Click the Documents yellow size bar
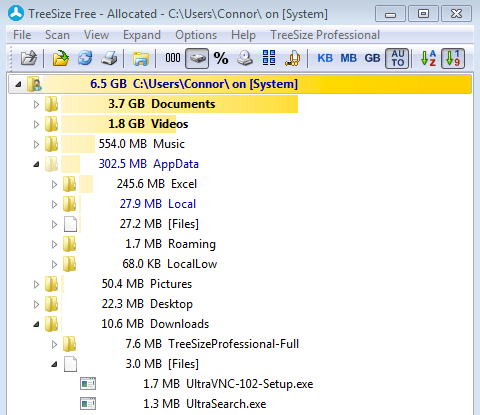Viewport: 480px width, 415px height. click(x=179, y=104)
